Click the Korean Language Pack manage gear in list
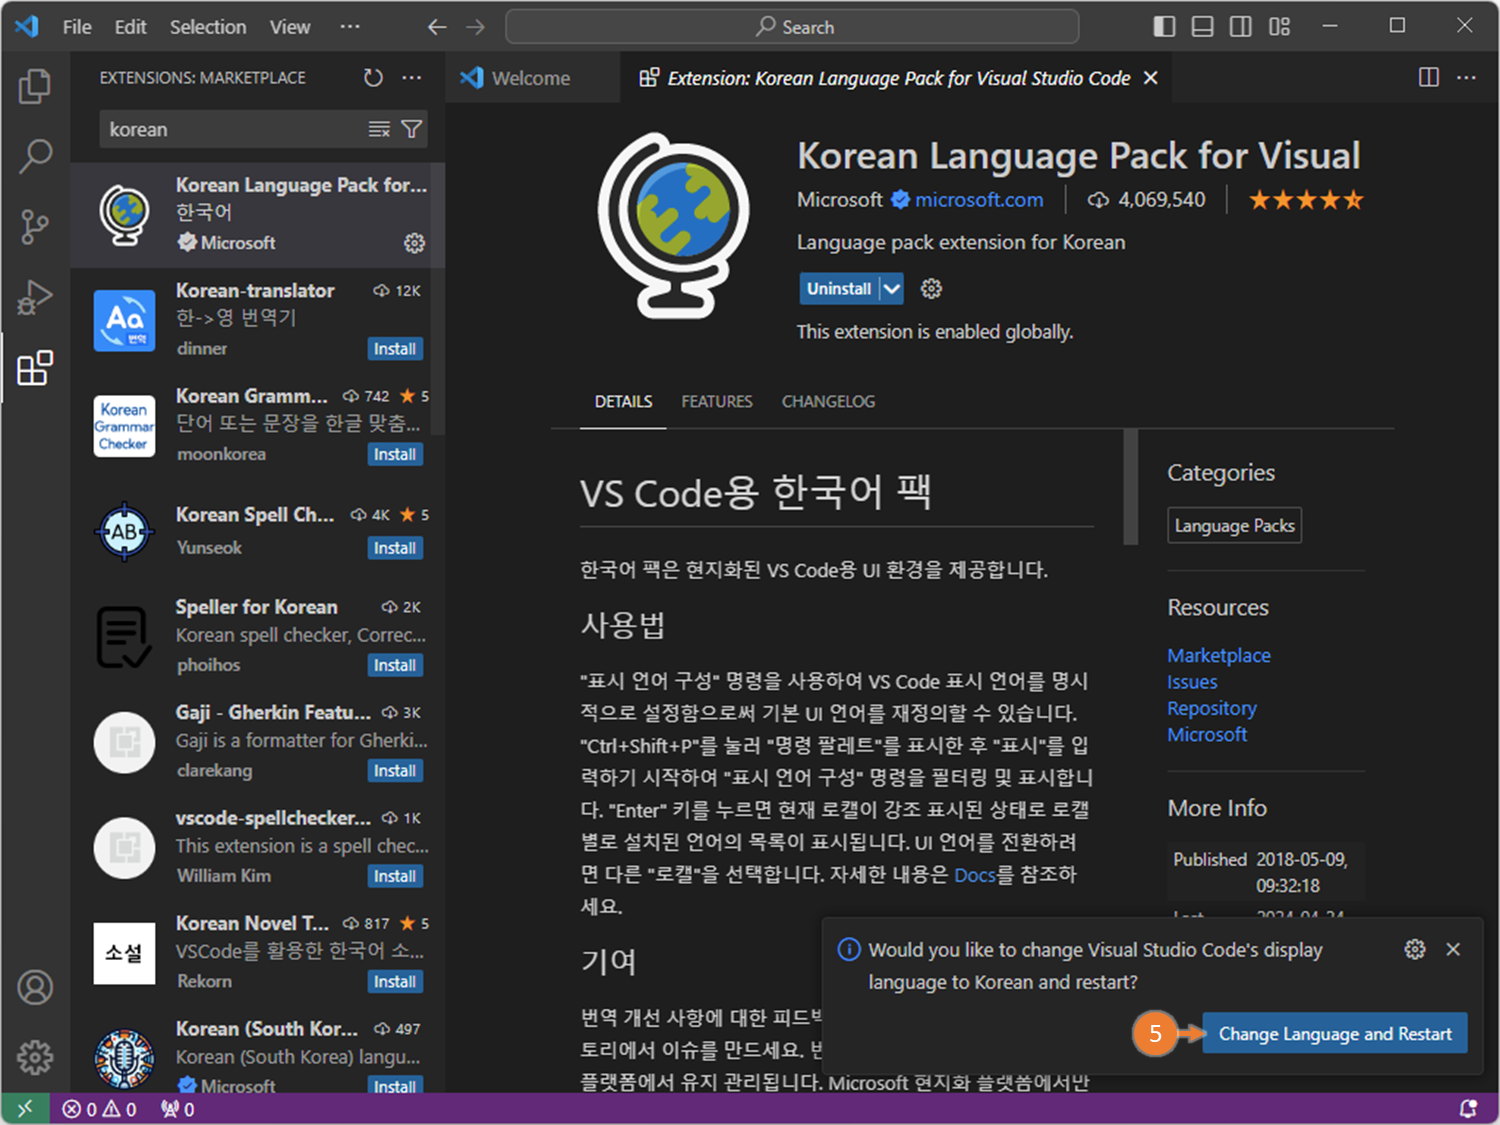Screen dimensions: 1500x1125 pyautogui.click(x=414, y=243)
